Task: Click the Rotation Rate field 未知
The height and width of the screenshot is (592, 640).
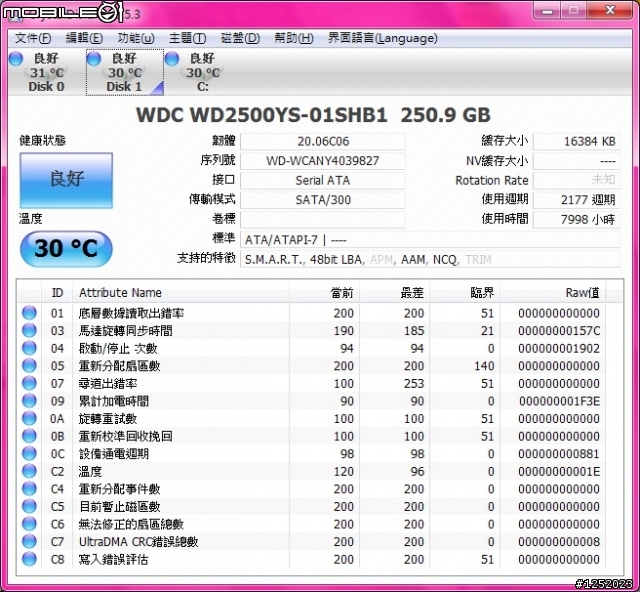Action: (x=576, y=180)
